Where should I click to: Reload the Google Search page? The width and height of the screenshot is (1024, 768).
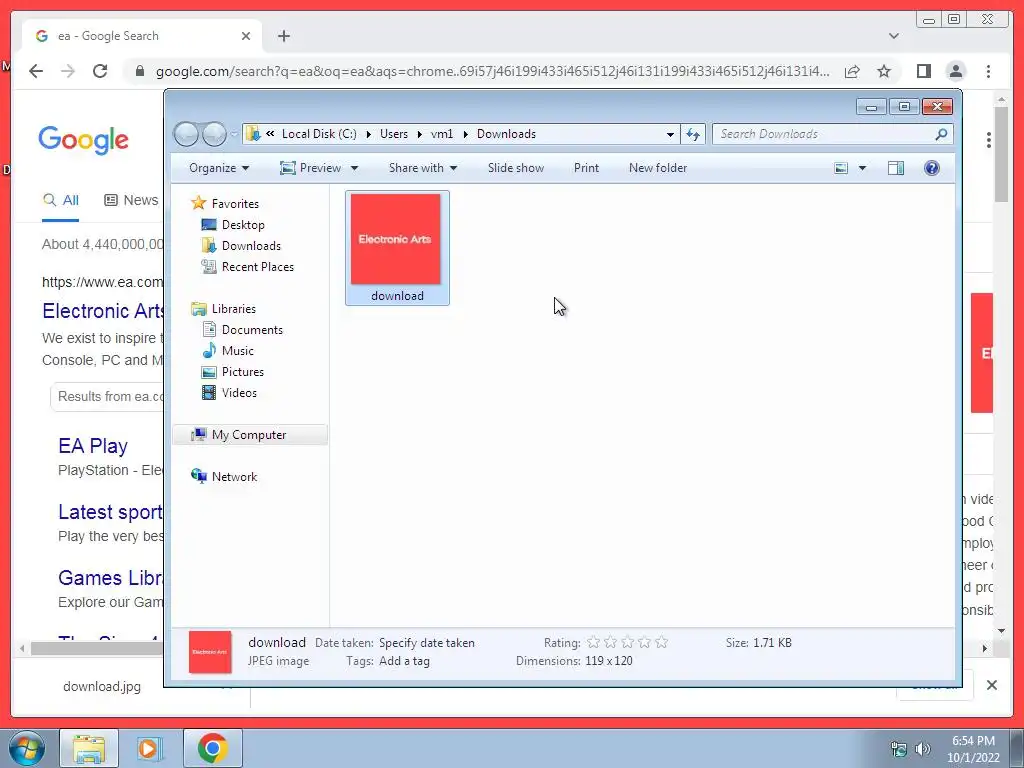click(x=100, y=71)
